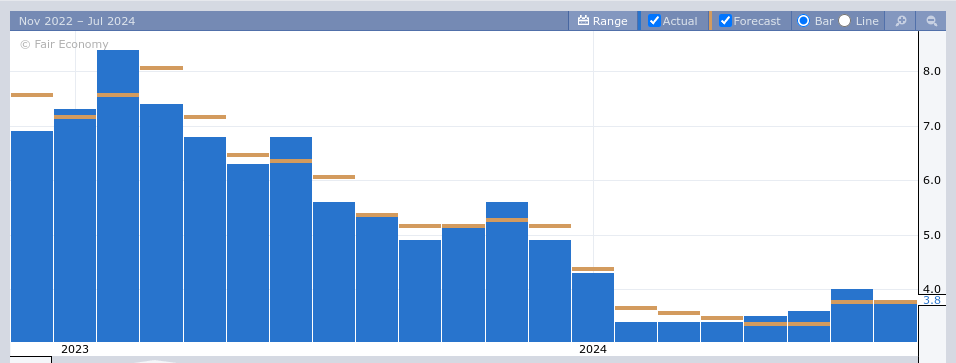Select the Bar chart radio button
956x363 pixels.
[804, 21]
